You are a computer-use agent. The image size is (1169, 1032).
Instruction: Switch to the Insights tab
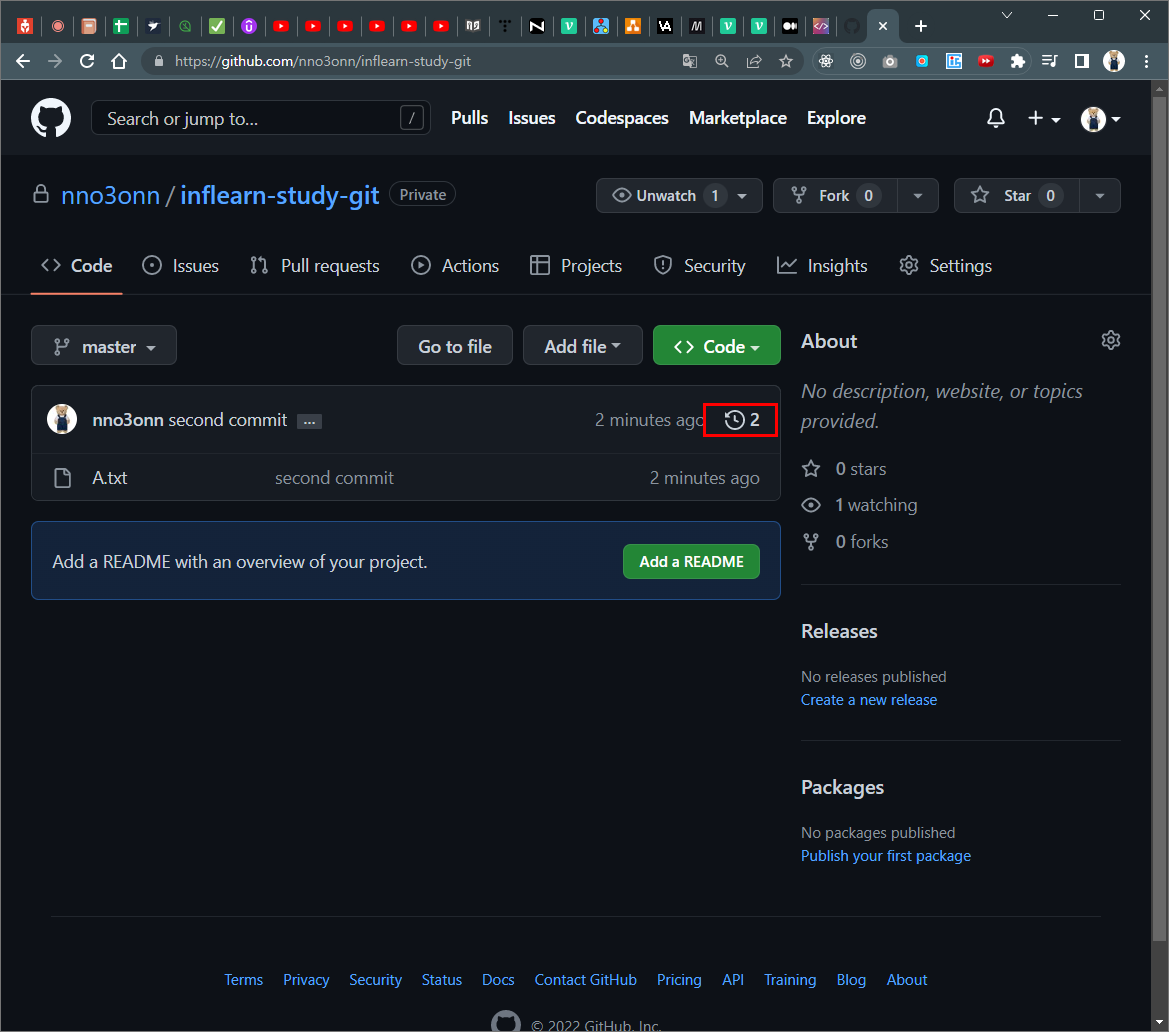point(822,265)
